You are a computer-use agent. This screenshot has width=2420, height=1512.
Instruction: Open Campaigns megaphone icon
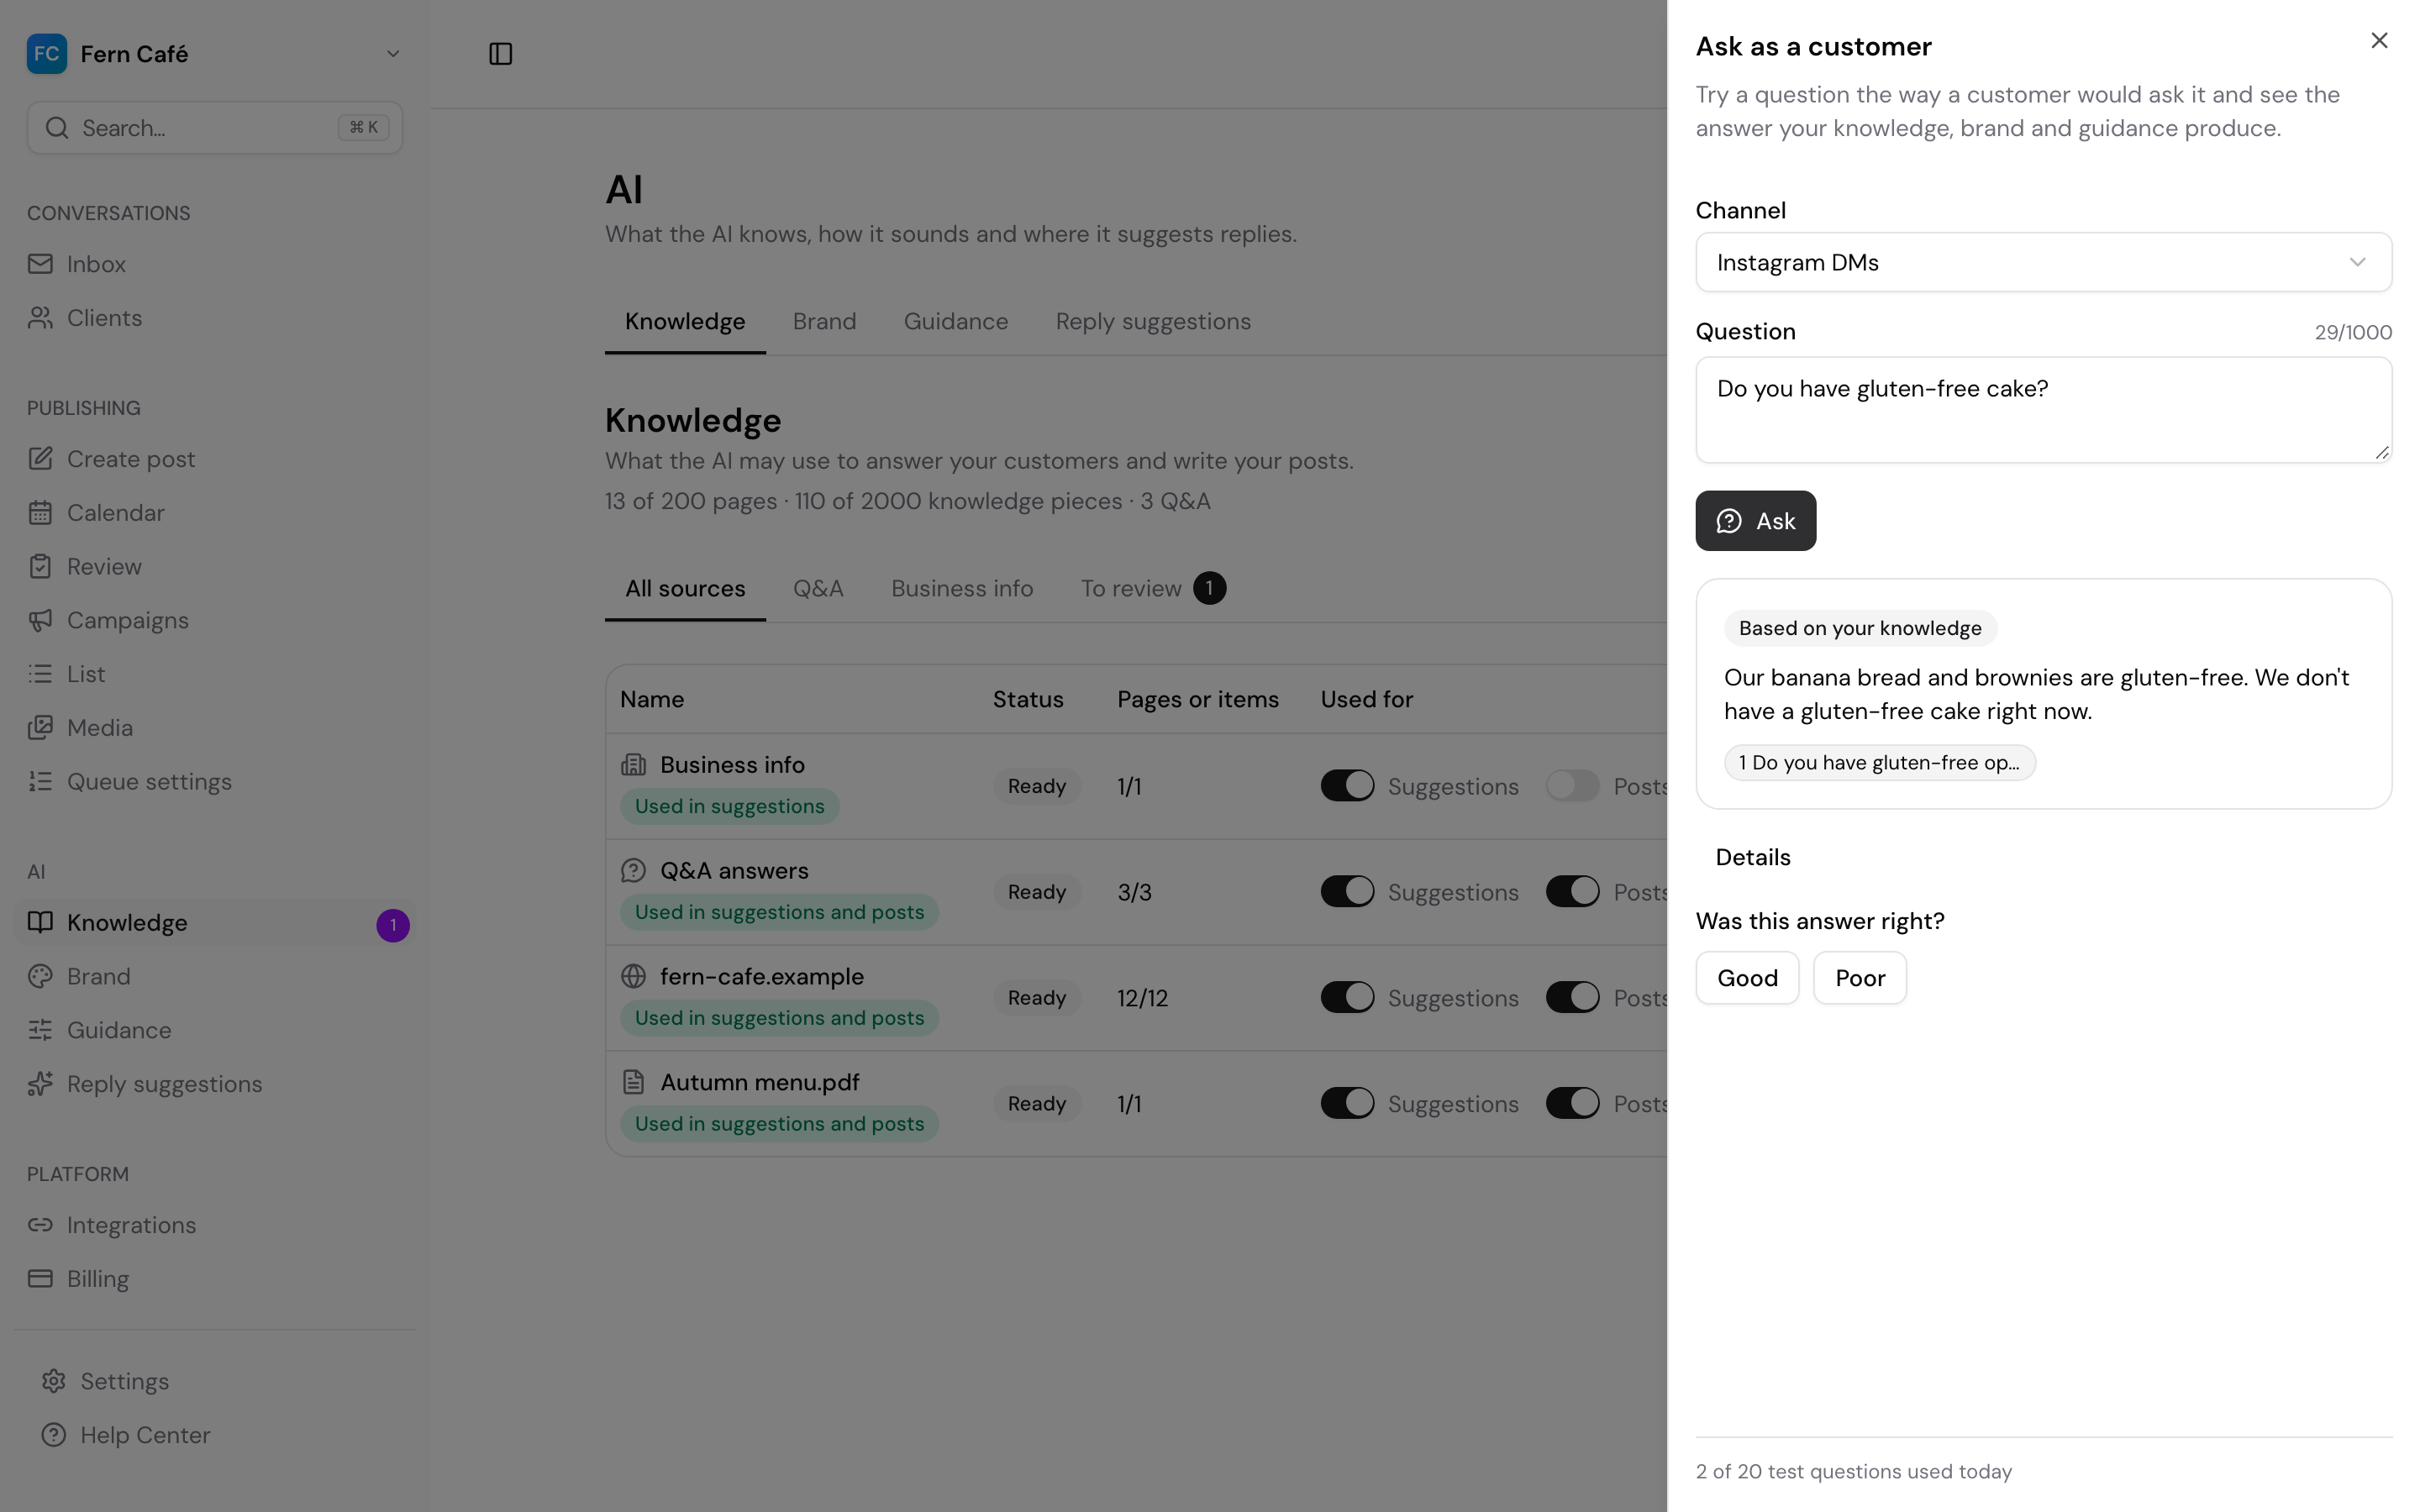tap(40, 621)
